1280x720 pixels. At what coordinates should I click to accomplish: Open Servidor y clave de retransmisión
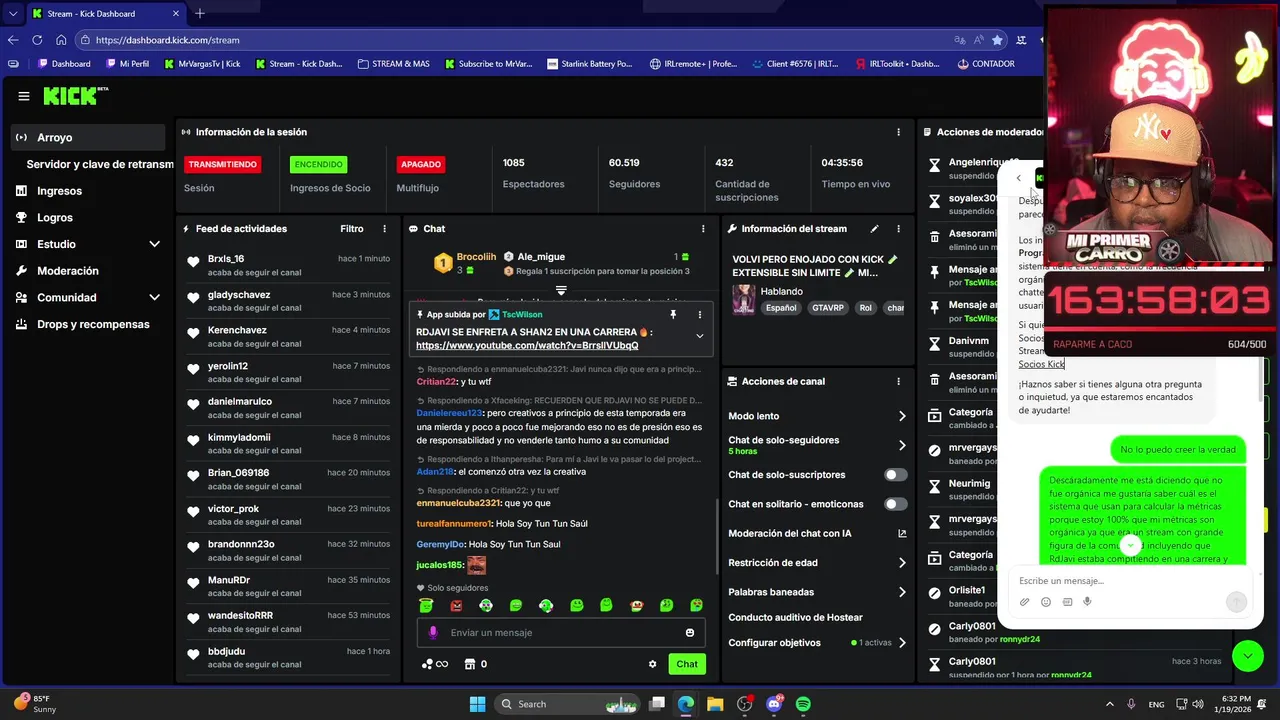(100, 164)
